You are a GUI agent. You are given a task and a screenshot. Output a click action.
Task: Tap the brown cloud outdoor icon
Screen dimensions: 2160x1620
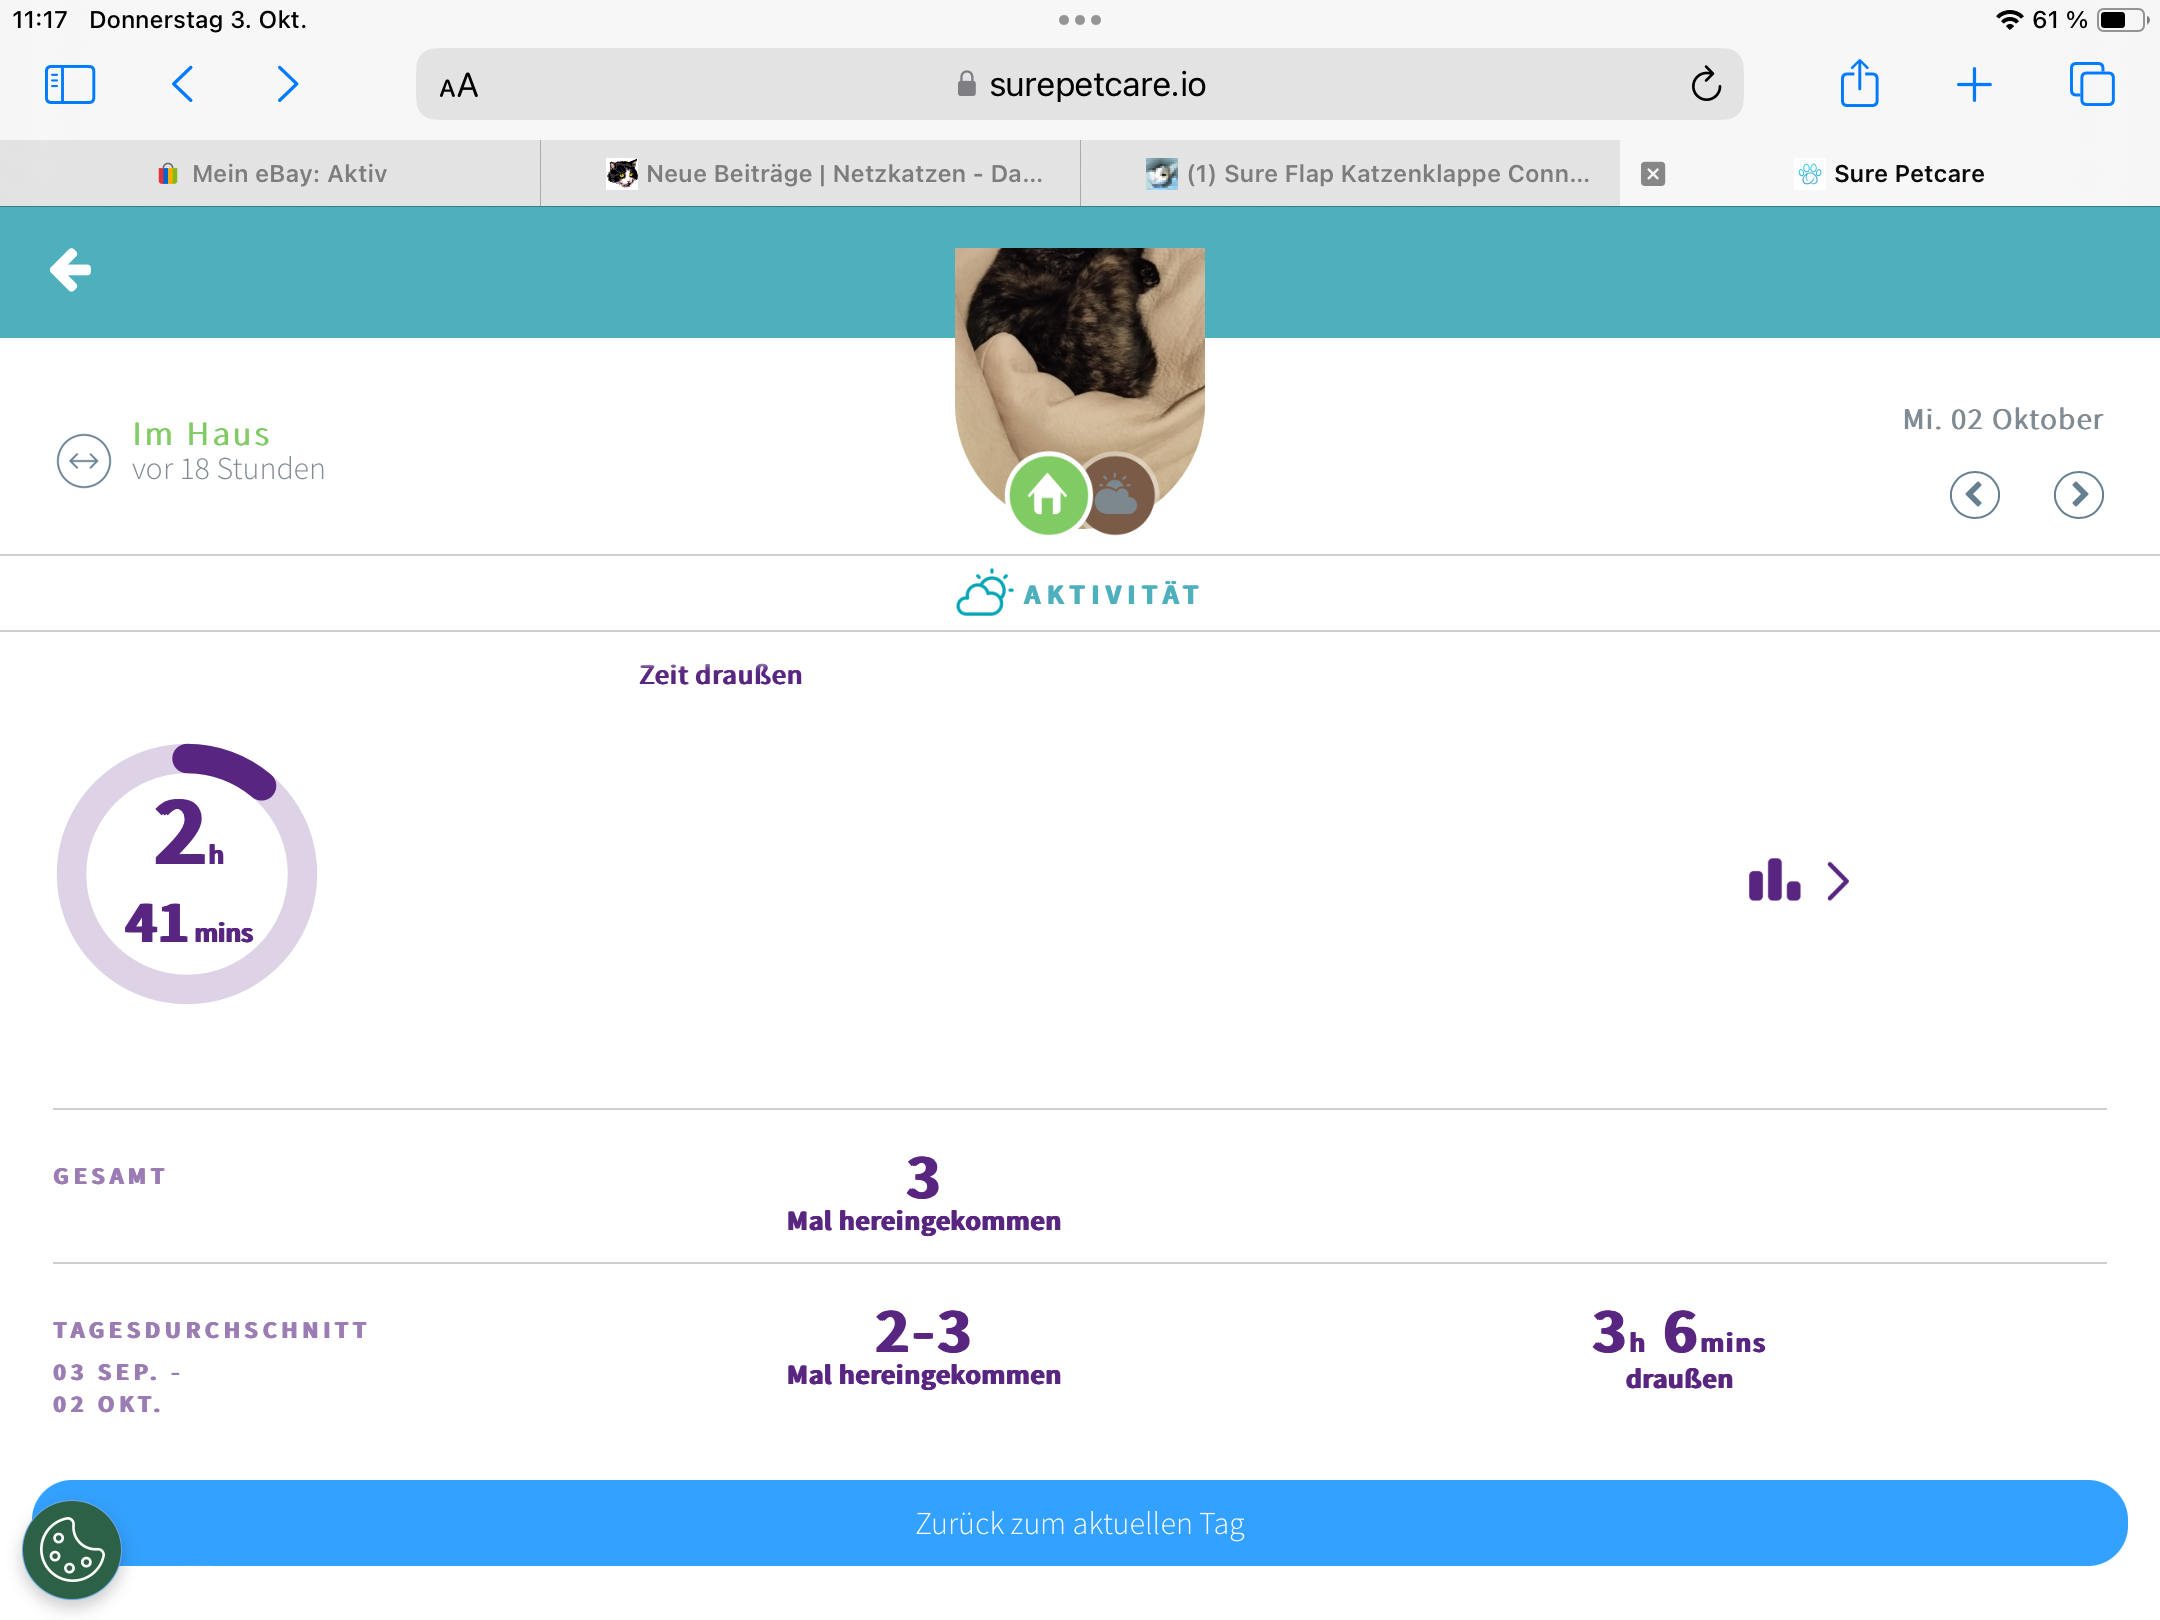point(1118,496)
